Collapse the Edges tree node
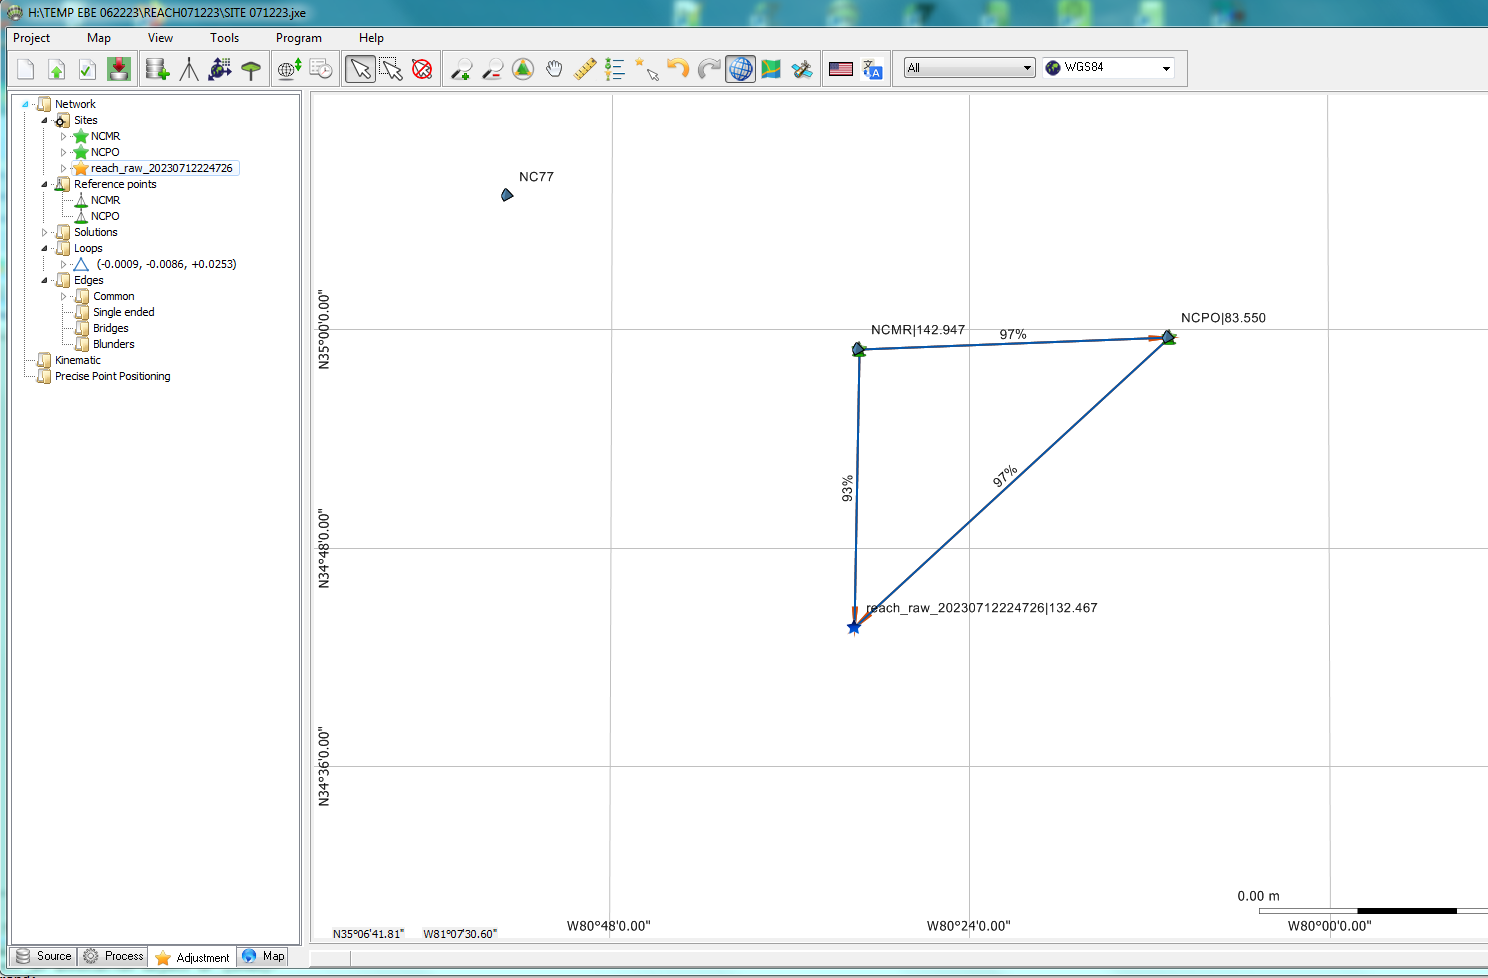The height and width of the screenshot is (978, 1488). point(44,280)
